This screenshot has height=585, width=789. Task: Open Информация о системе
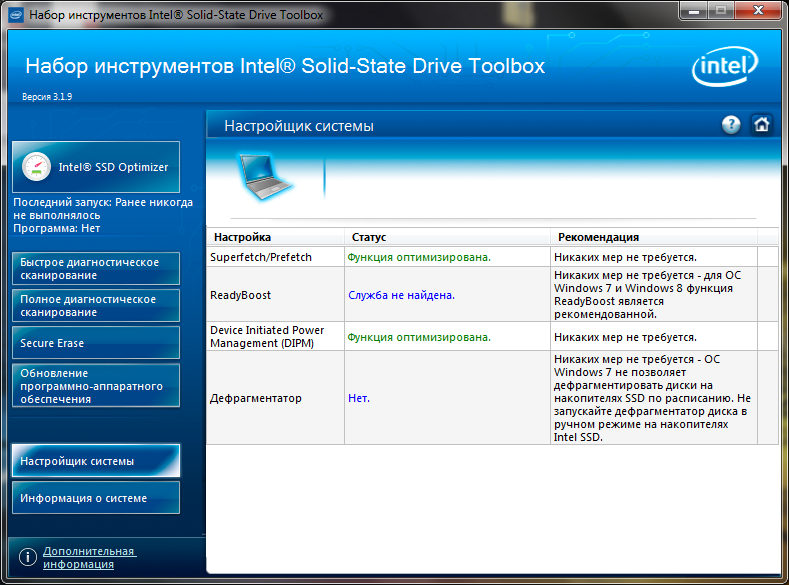[96, 498]
